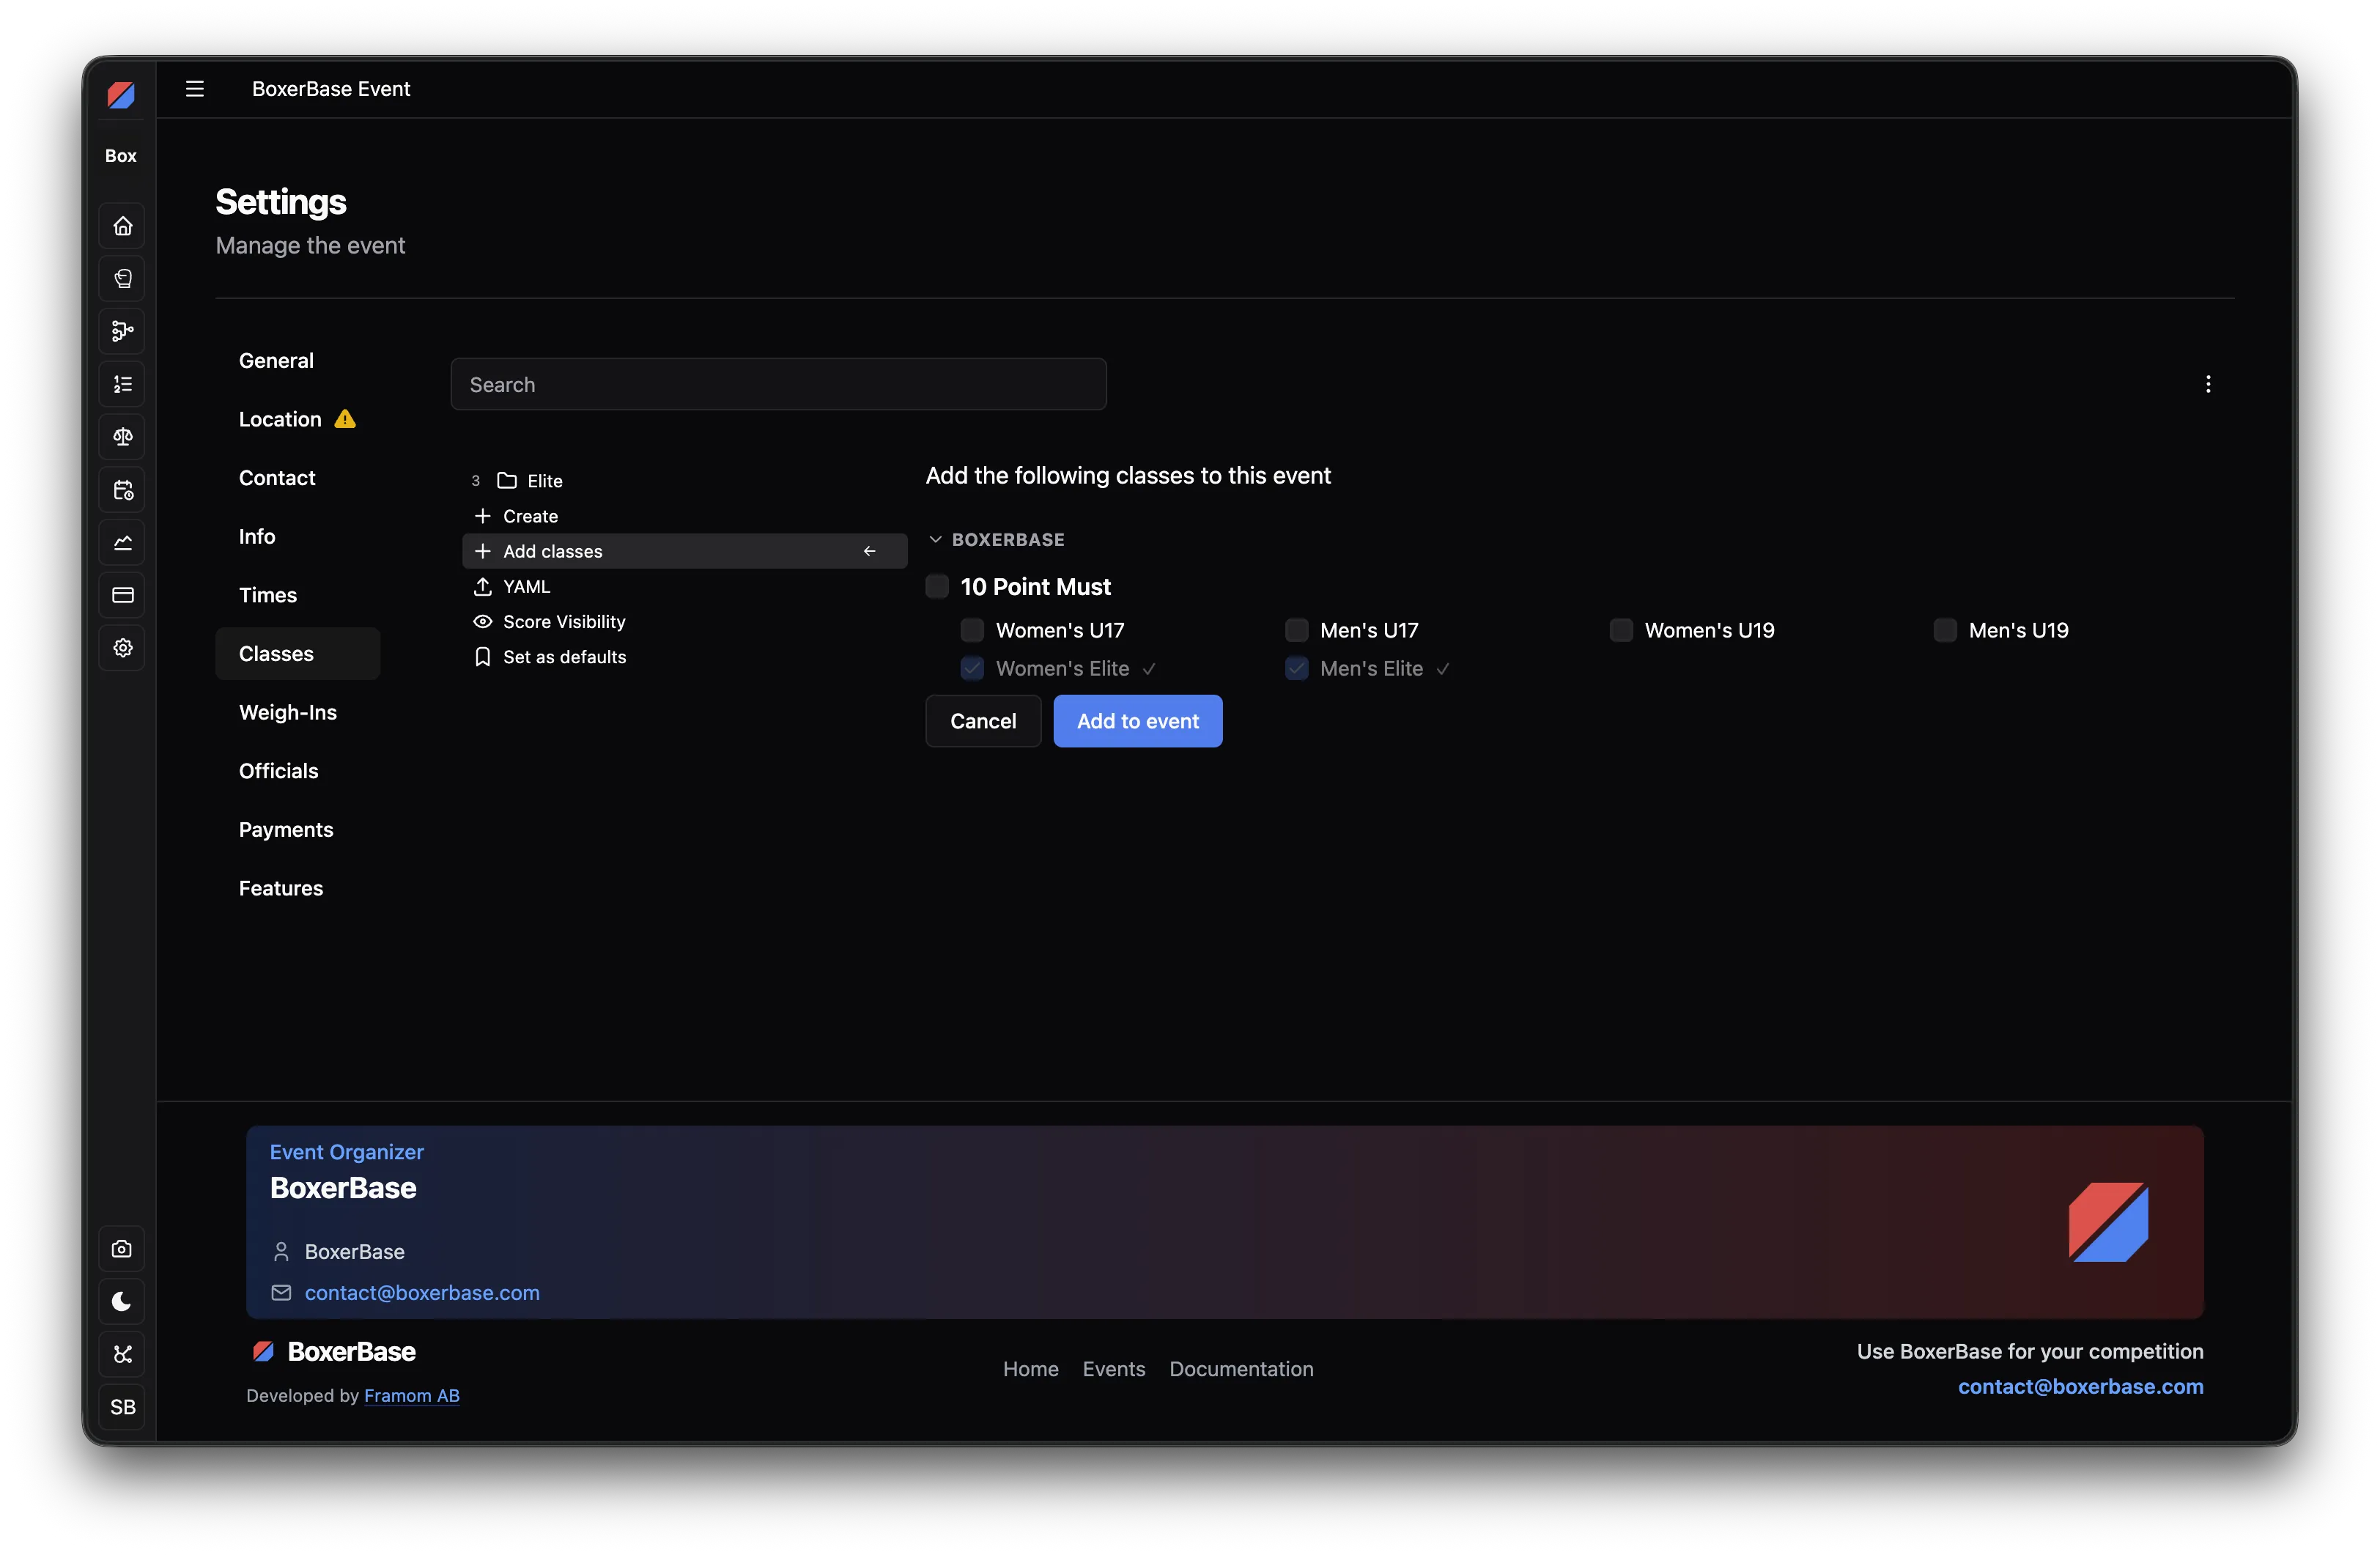The image size is (2380, 1555).
Task: Toggle dark mode moon icon
Action: (x=122, y=1302)
